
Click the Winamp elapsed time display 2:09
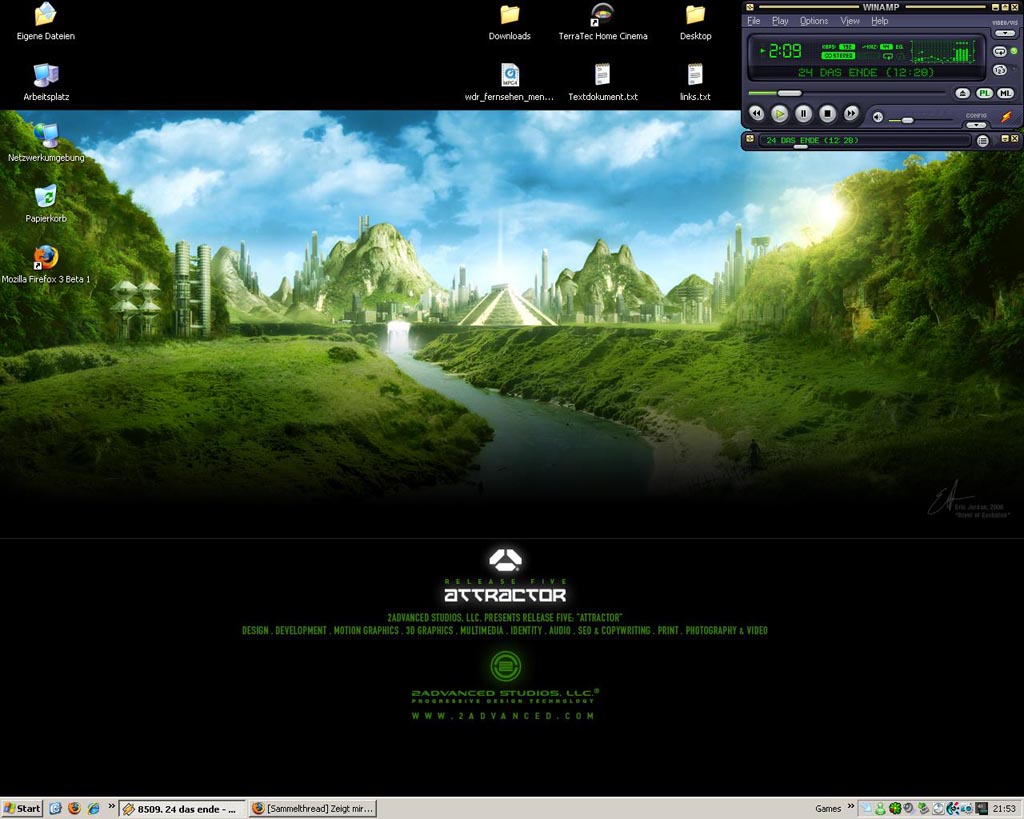(x=784, y=51)
